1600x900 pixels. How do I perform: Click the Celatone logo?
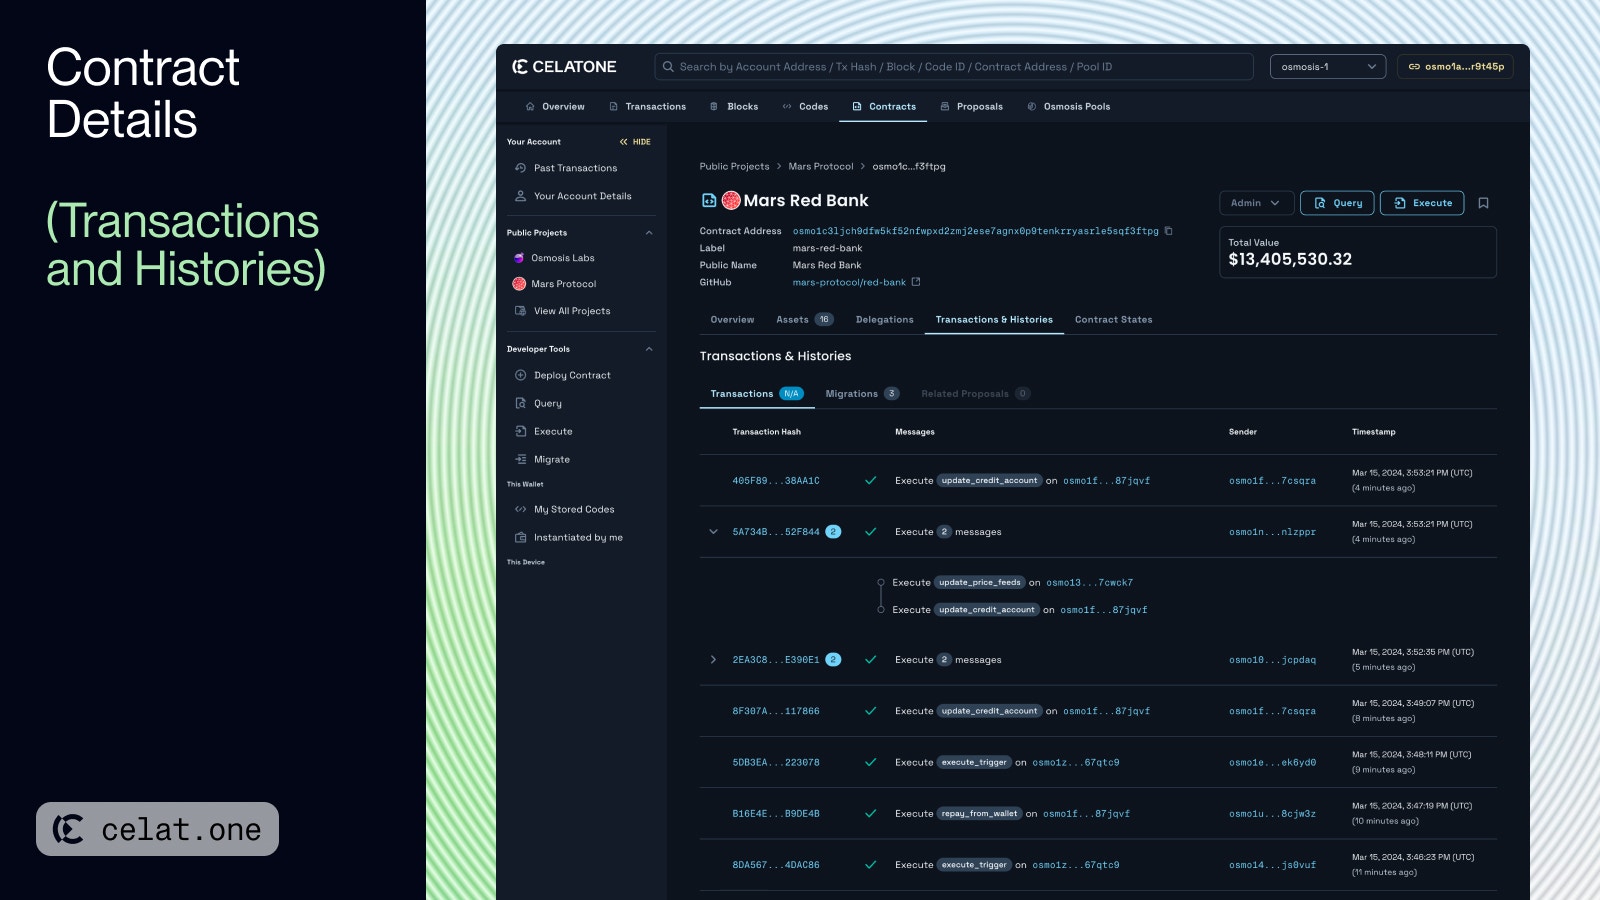click(x=564, y=67)
